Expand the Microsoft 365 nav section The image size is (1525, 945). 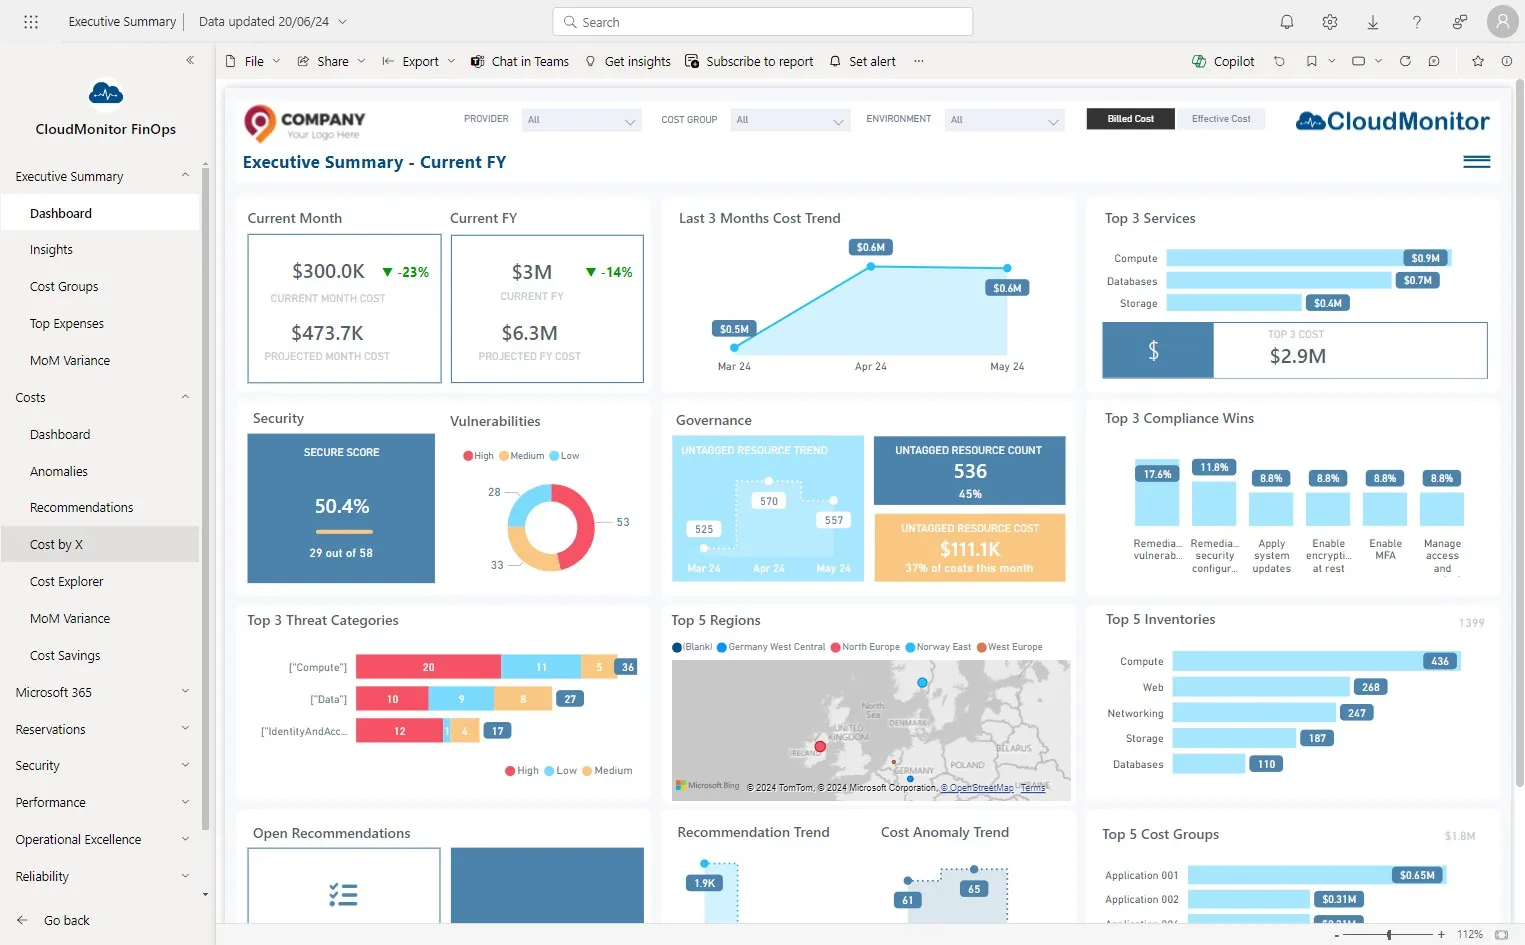pos(185,691)
